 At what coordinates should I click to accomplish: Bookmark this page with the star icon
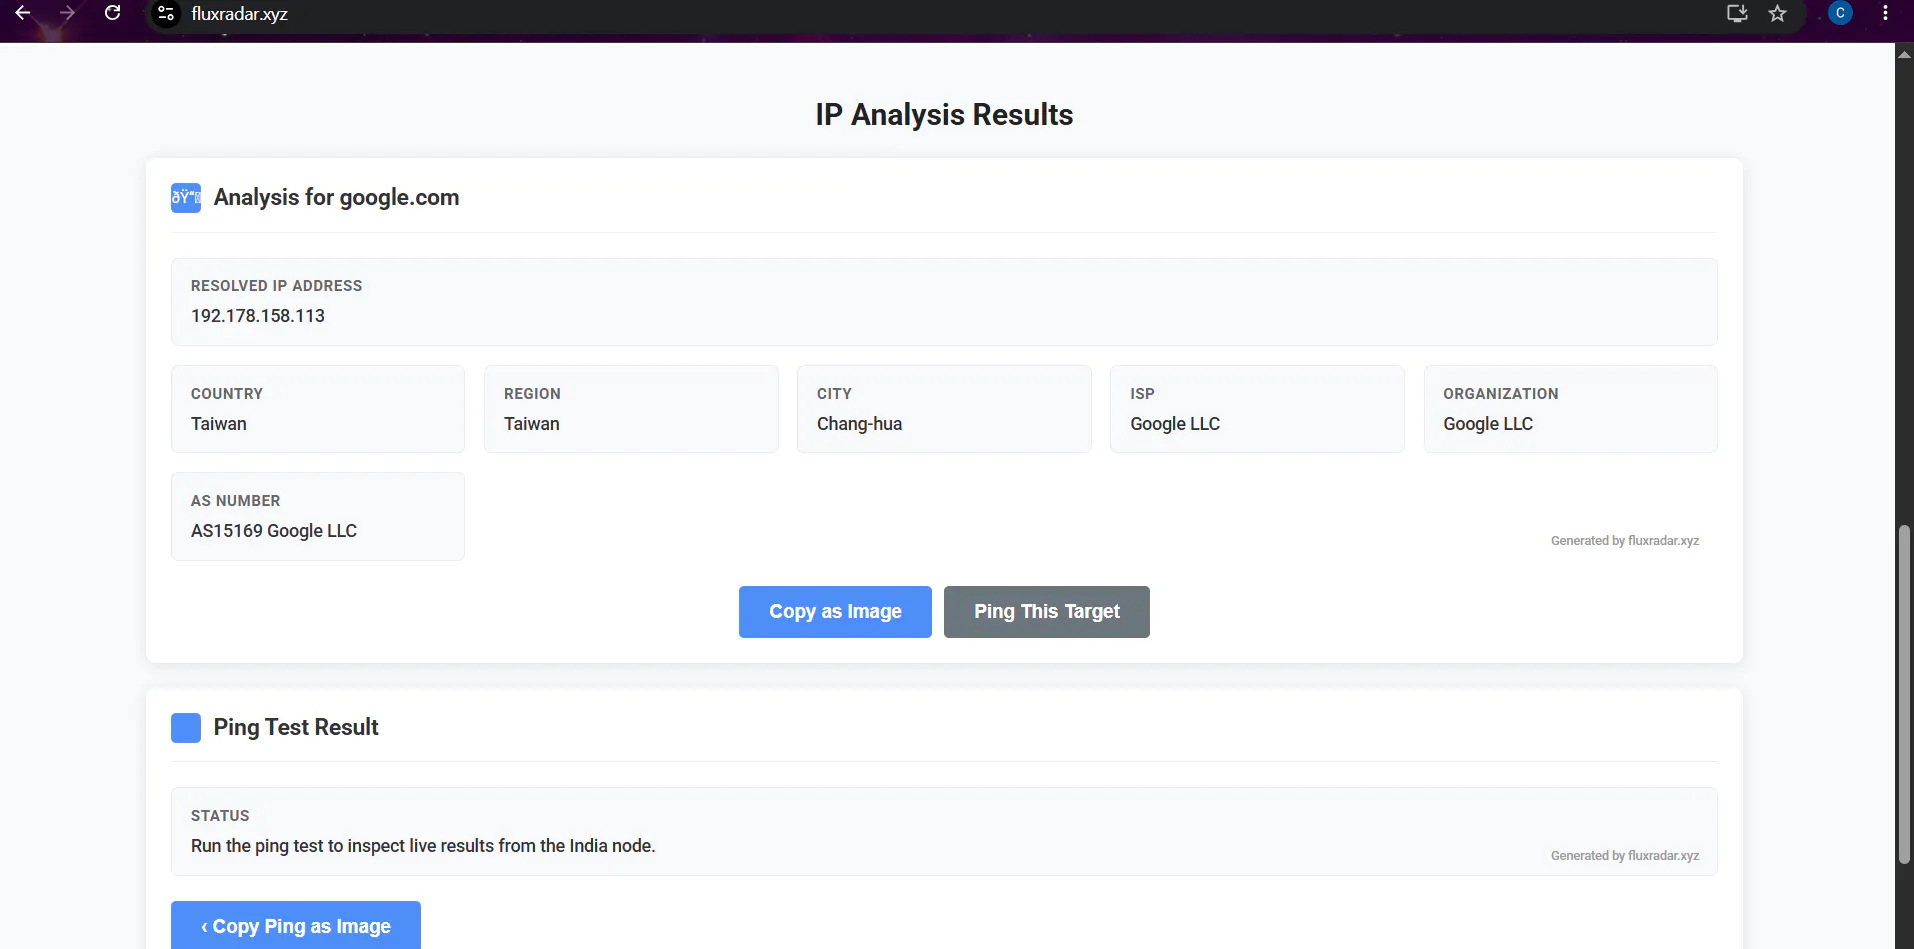pos(1777,14)
